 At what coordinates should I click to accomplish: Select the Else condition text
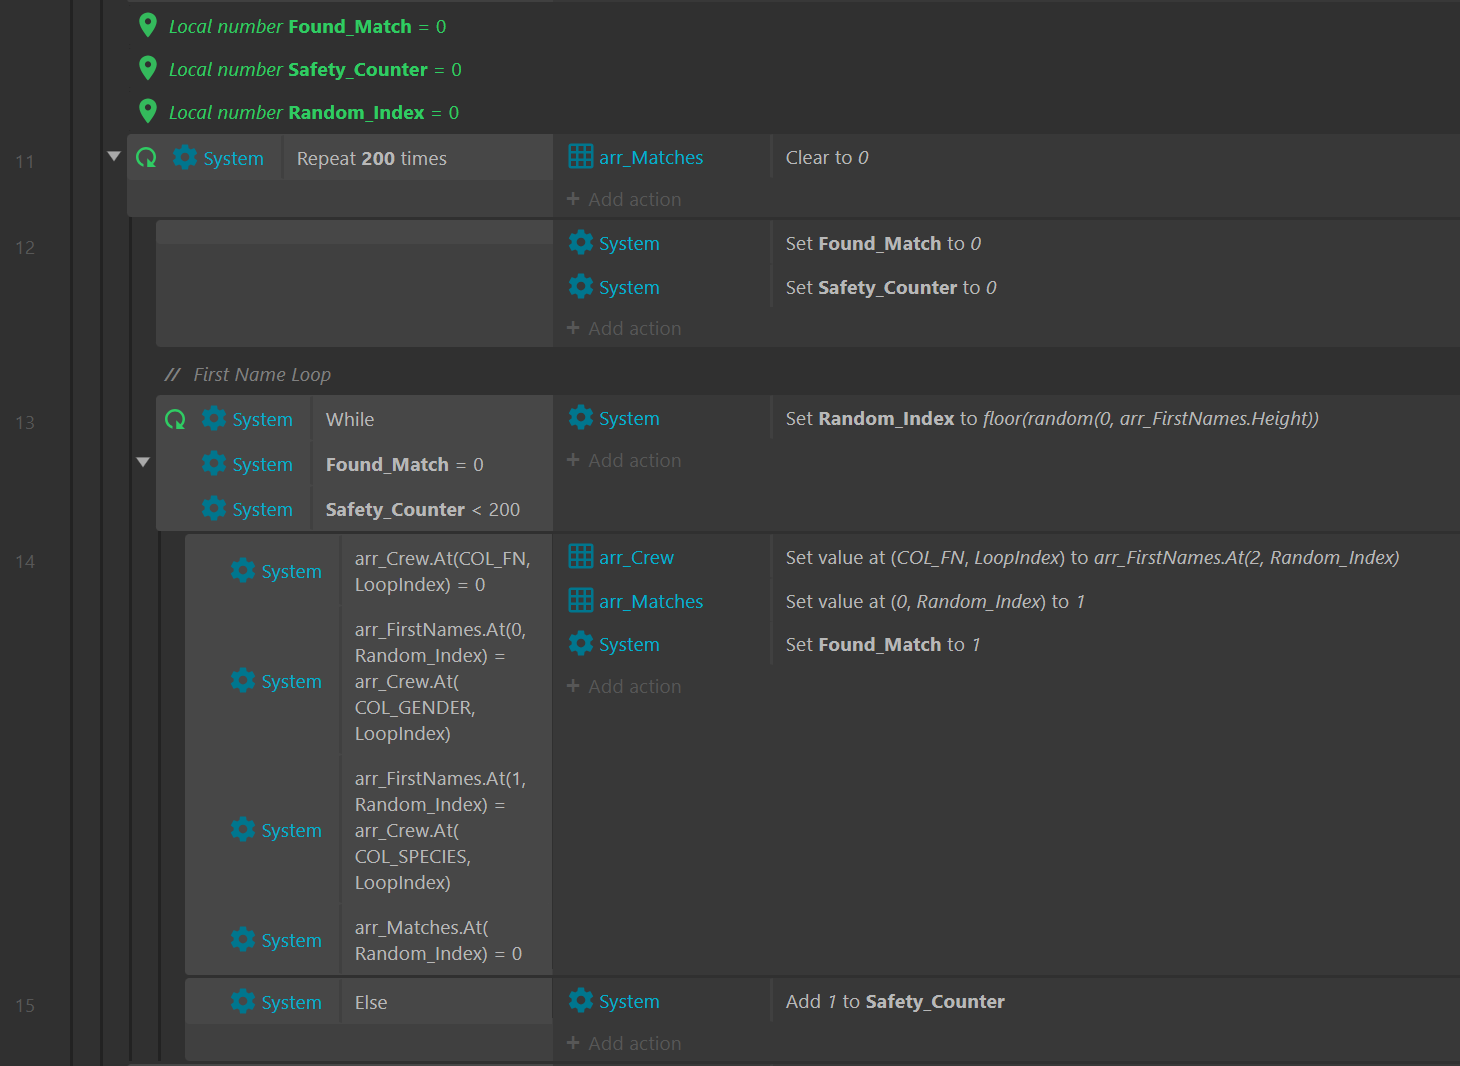[371, 1002]
